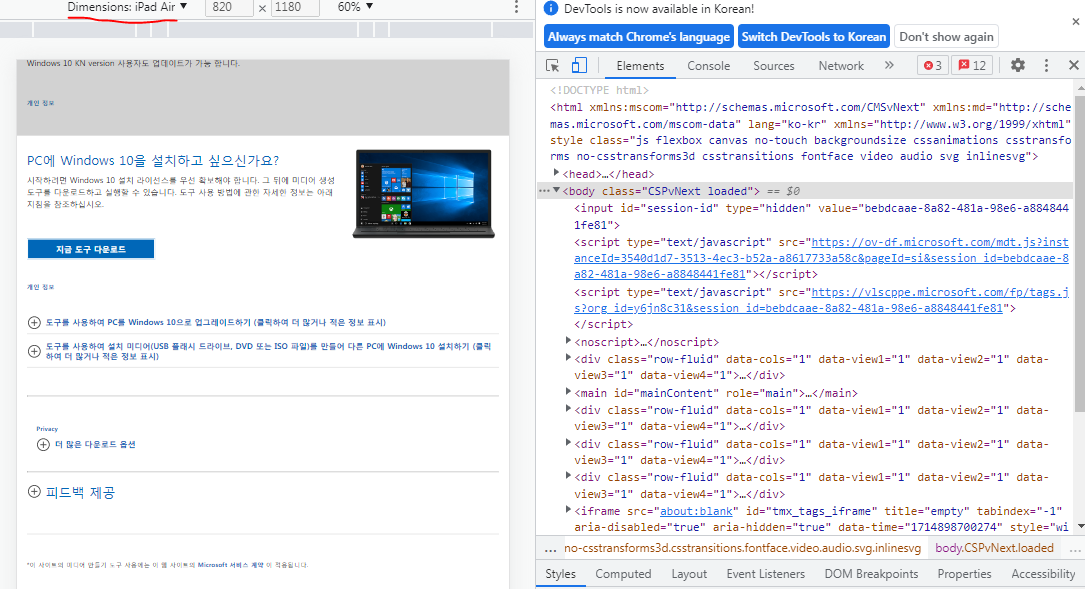Open DevTools settings gear
Screen dimensions: 1085x589
click(1018, 65)
